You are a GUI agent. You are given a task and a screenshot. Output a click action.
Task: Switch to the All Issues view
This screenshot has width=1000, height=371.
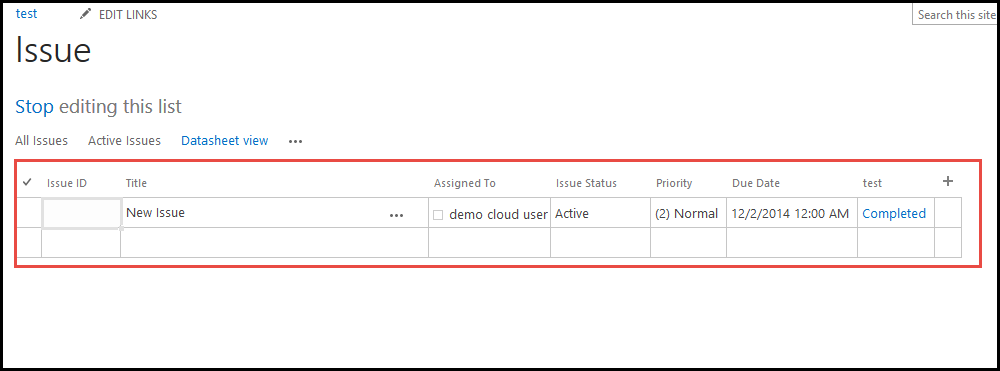pyautogui.click(x=41, y=141)
